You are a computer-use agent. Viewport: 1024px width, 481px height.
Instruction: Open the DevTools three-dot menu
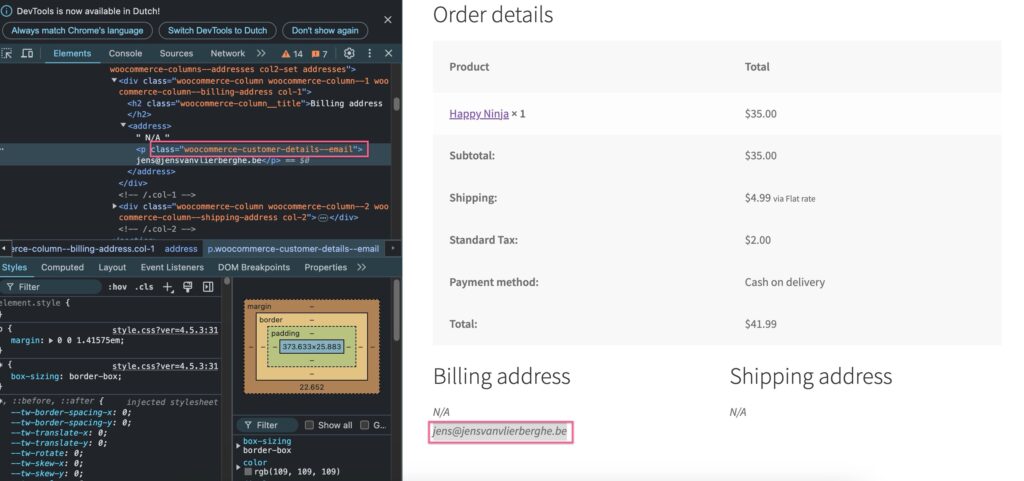[x=370, y=54]
